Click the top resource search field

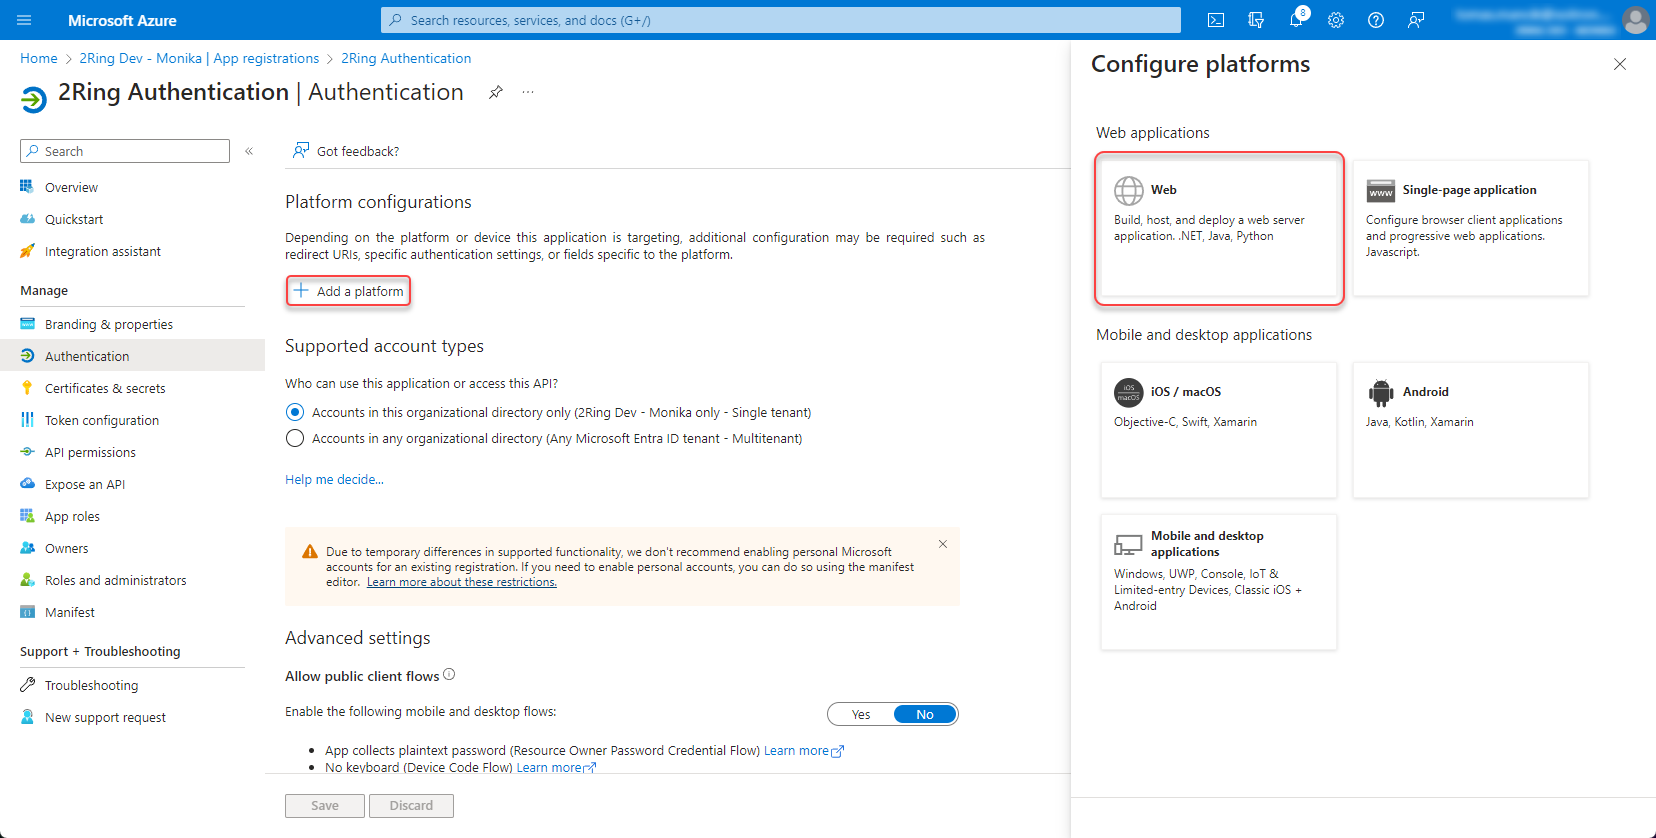tap(780, 20)
